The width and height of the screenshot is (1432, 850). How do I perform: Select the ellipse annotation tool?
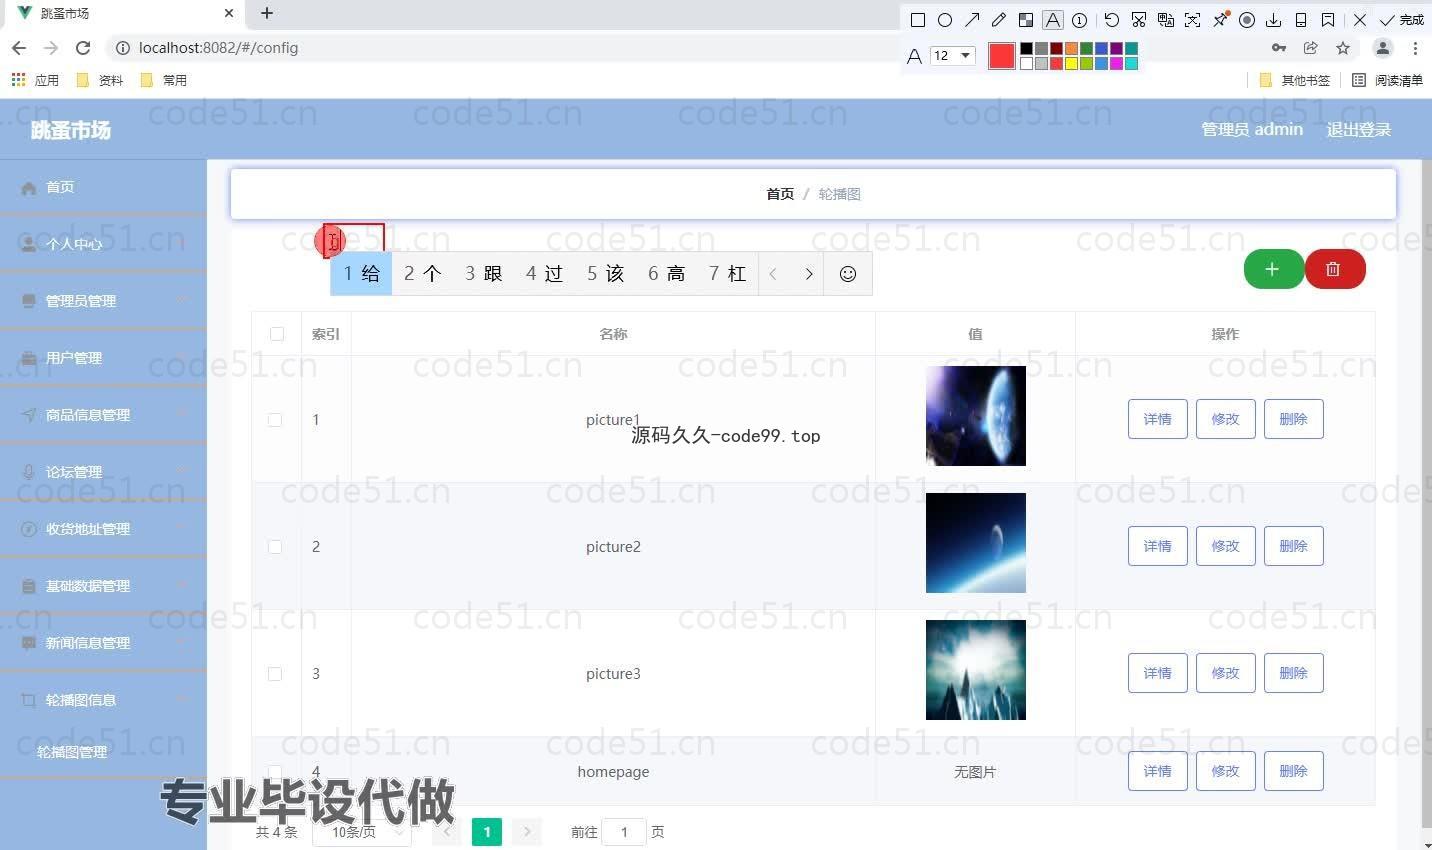945,20
